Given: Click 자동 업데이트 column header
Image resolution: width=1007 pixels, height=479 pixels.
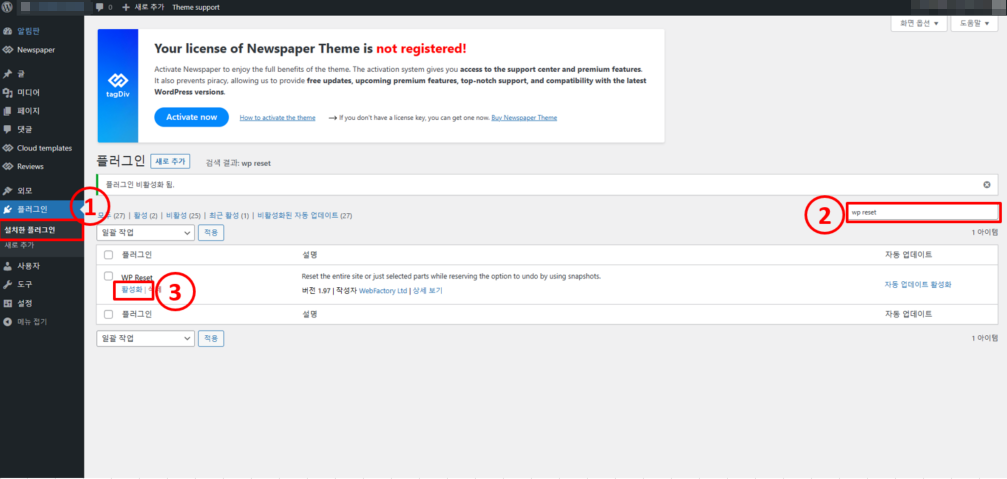Looking at the screenshot, I should pyautogui.click(x=908, y=255).
